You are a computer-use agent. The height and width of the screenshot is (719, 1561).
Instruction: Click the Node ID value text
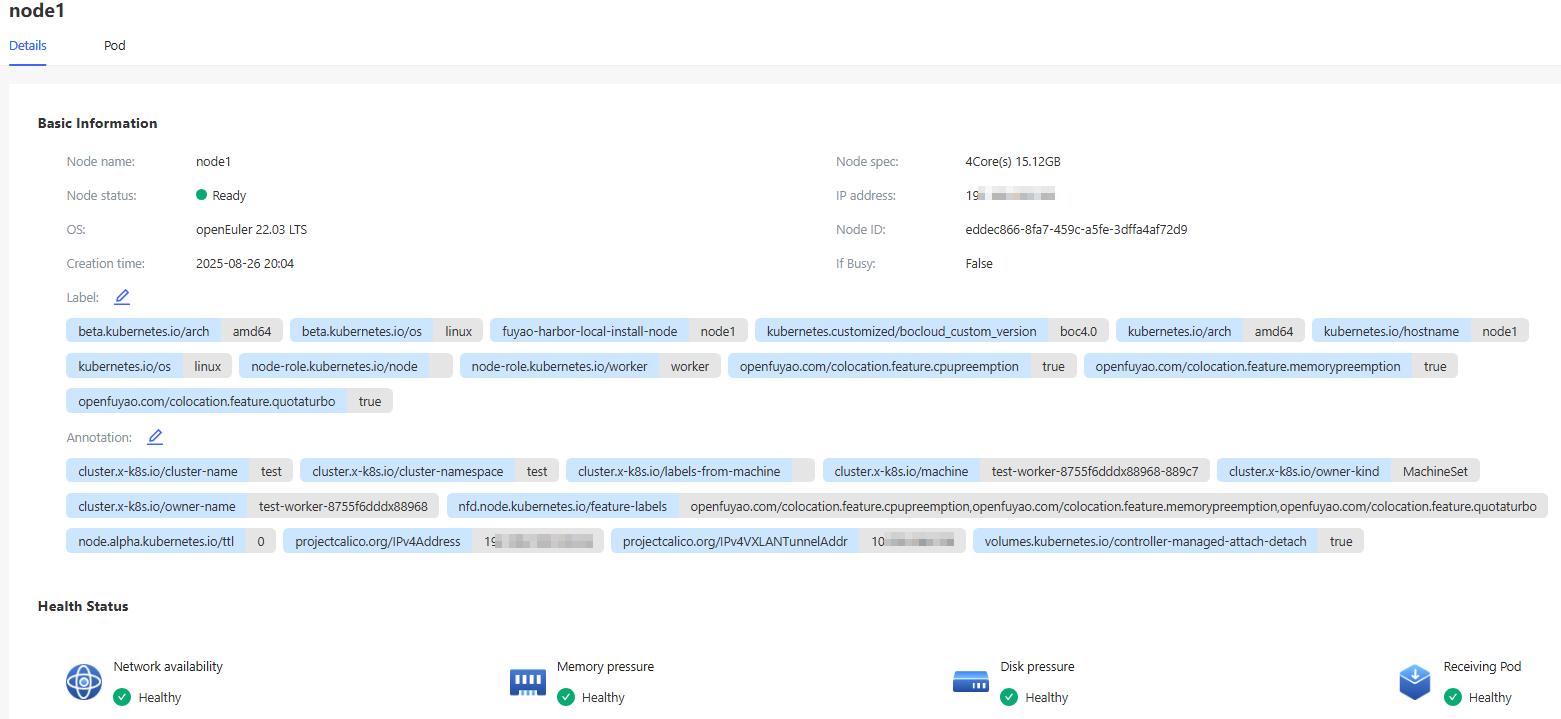tap(1069, 230)
